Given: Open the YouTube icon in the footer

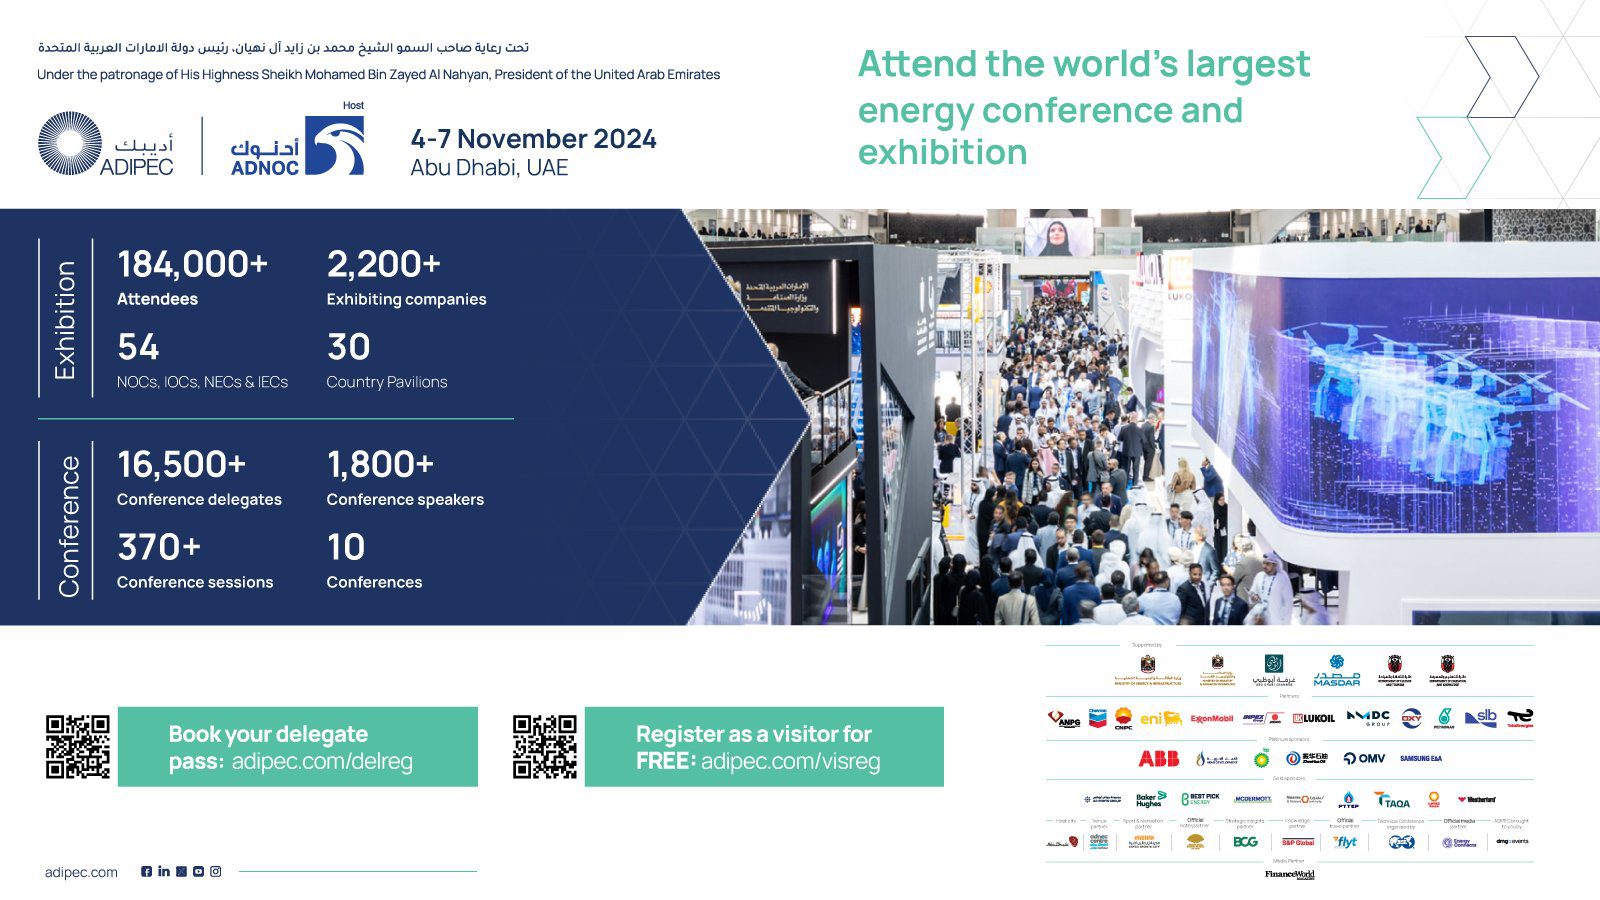Looking at the screenshot, I should [198, 871].
